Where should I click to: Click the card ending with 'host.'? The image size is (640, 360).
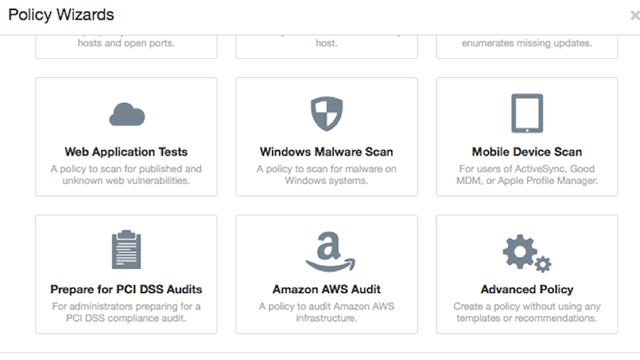(x=327, y=47)
